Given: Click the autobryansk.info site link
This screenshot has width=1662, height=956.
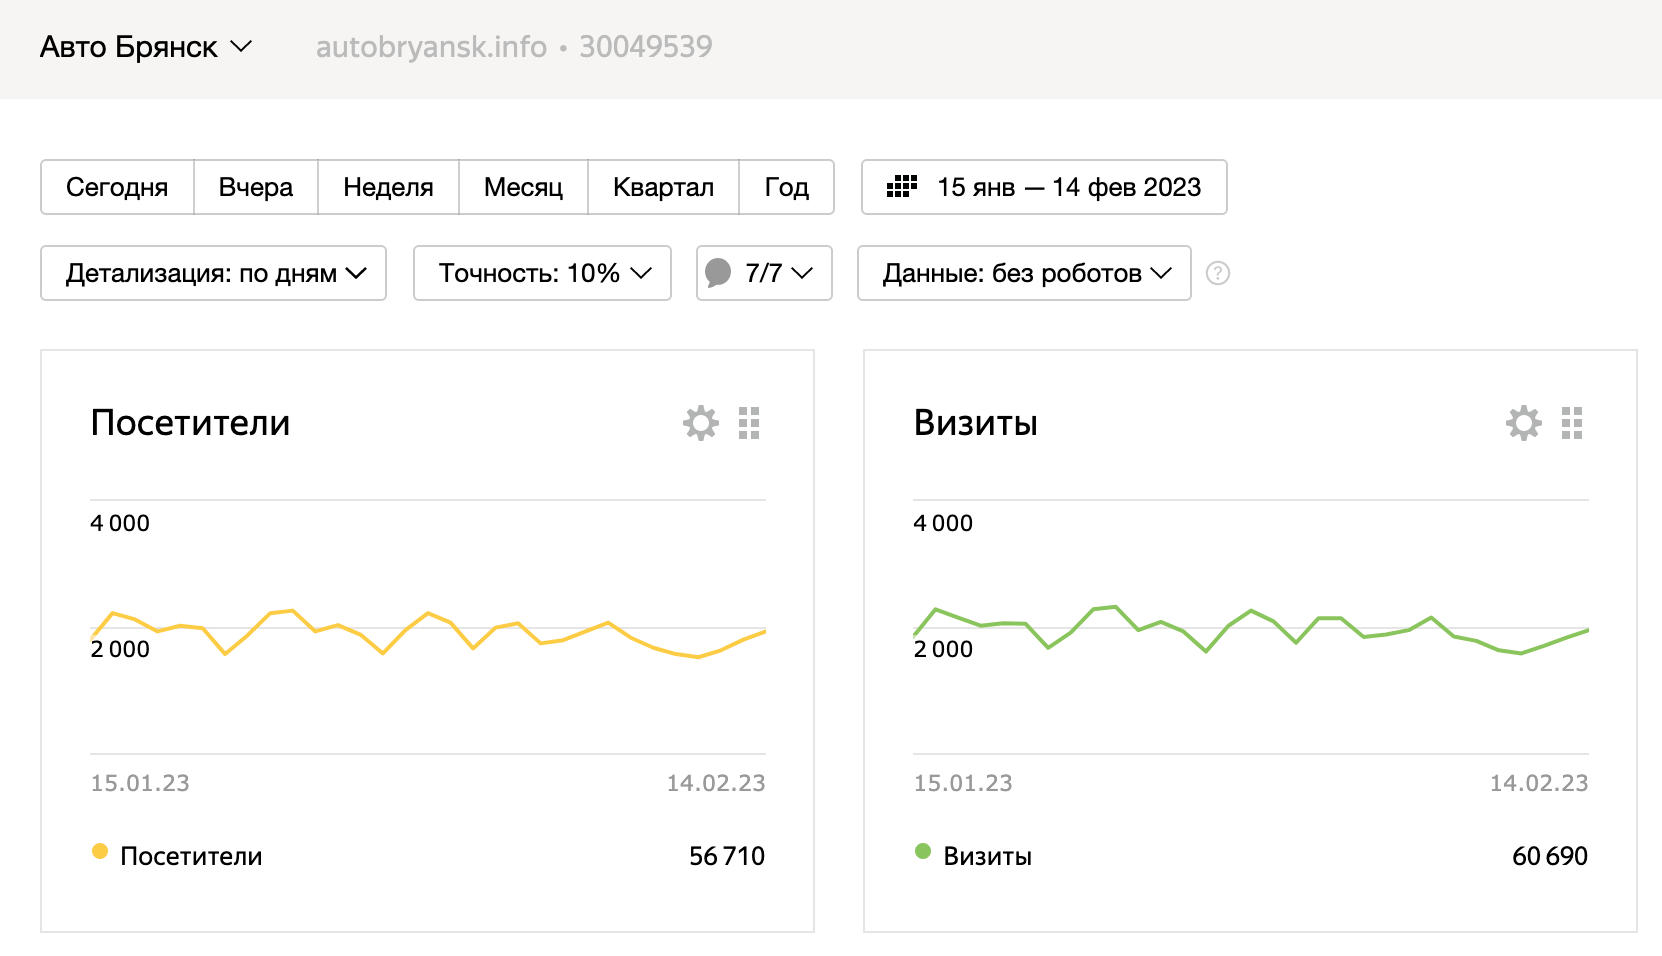Looking at the screenshot, I should (431, 47).
